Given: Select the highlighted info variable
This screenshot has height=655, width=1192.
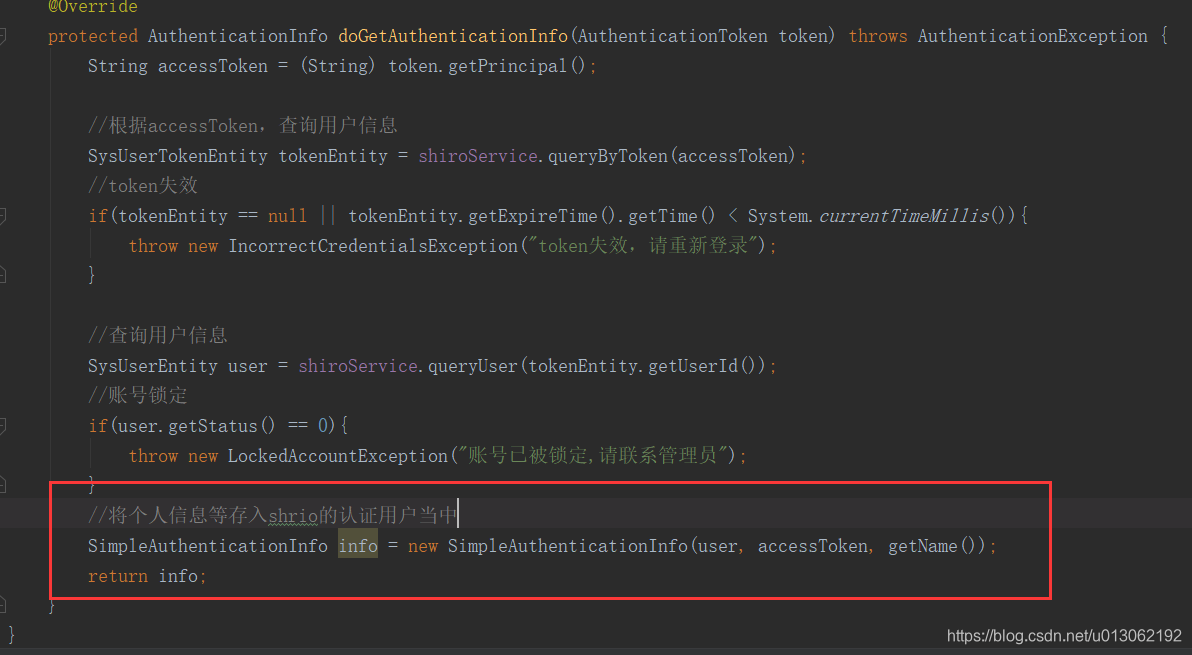Looking at the screenshot, I should pyautogui.click(x=357, y=545).
